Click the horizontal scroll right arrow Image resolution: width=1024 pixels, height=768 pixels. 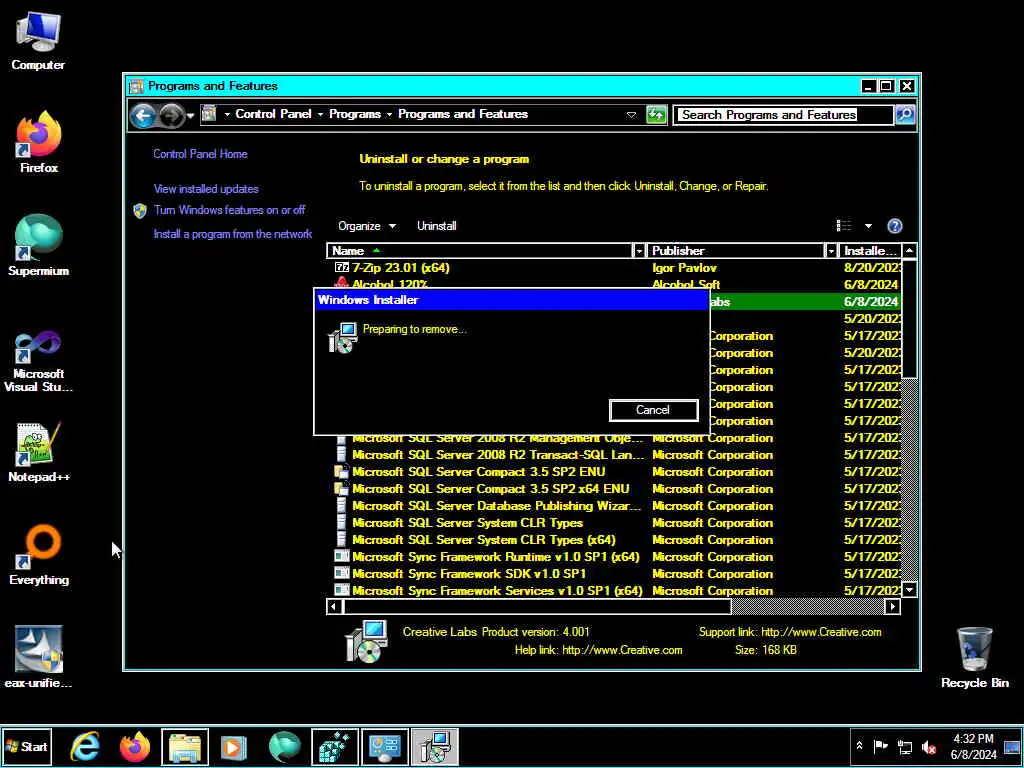[x=892, y=607]
